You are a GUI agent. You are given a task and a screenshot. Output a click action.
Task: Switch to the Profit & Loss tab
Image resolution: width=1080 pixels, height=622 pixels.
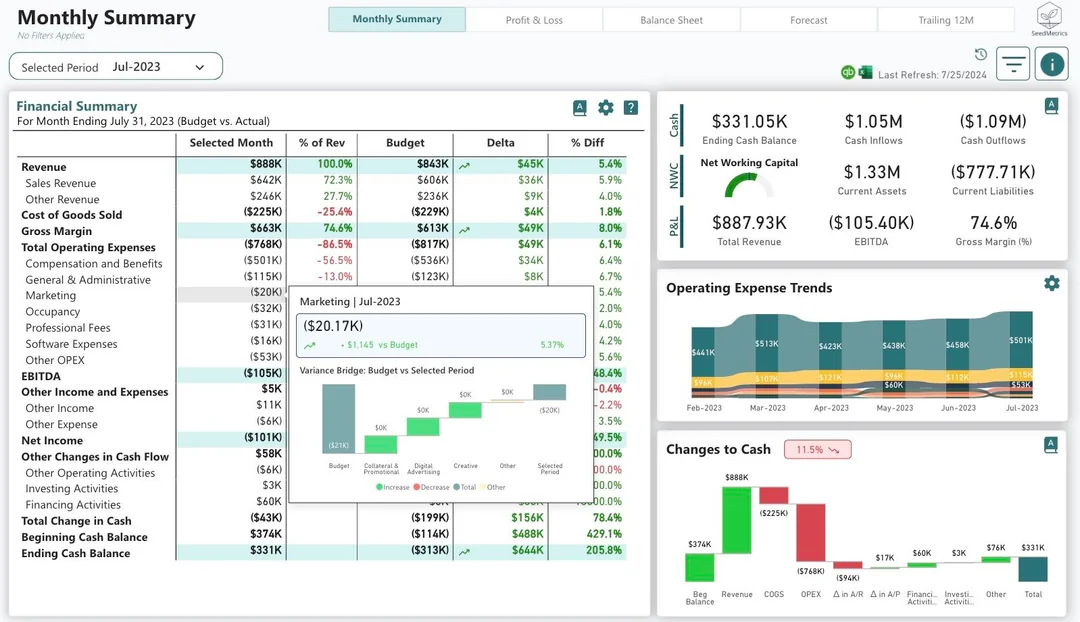click(x=534, y=20)
